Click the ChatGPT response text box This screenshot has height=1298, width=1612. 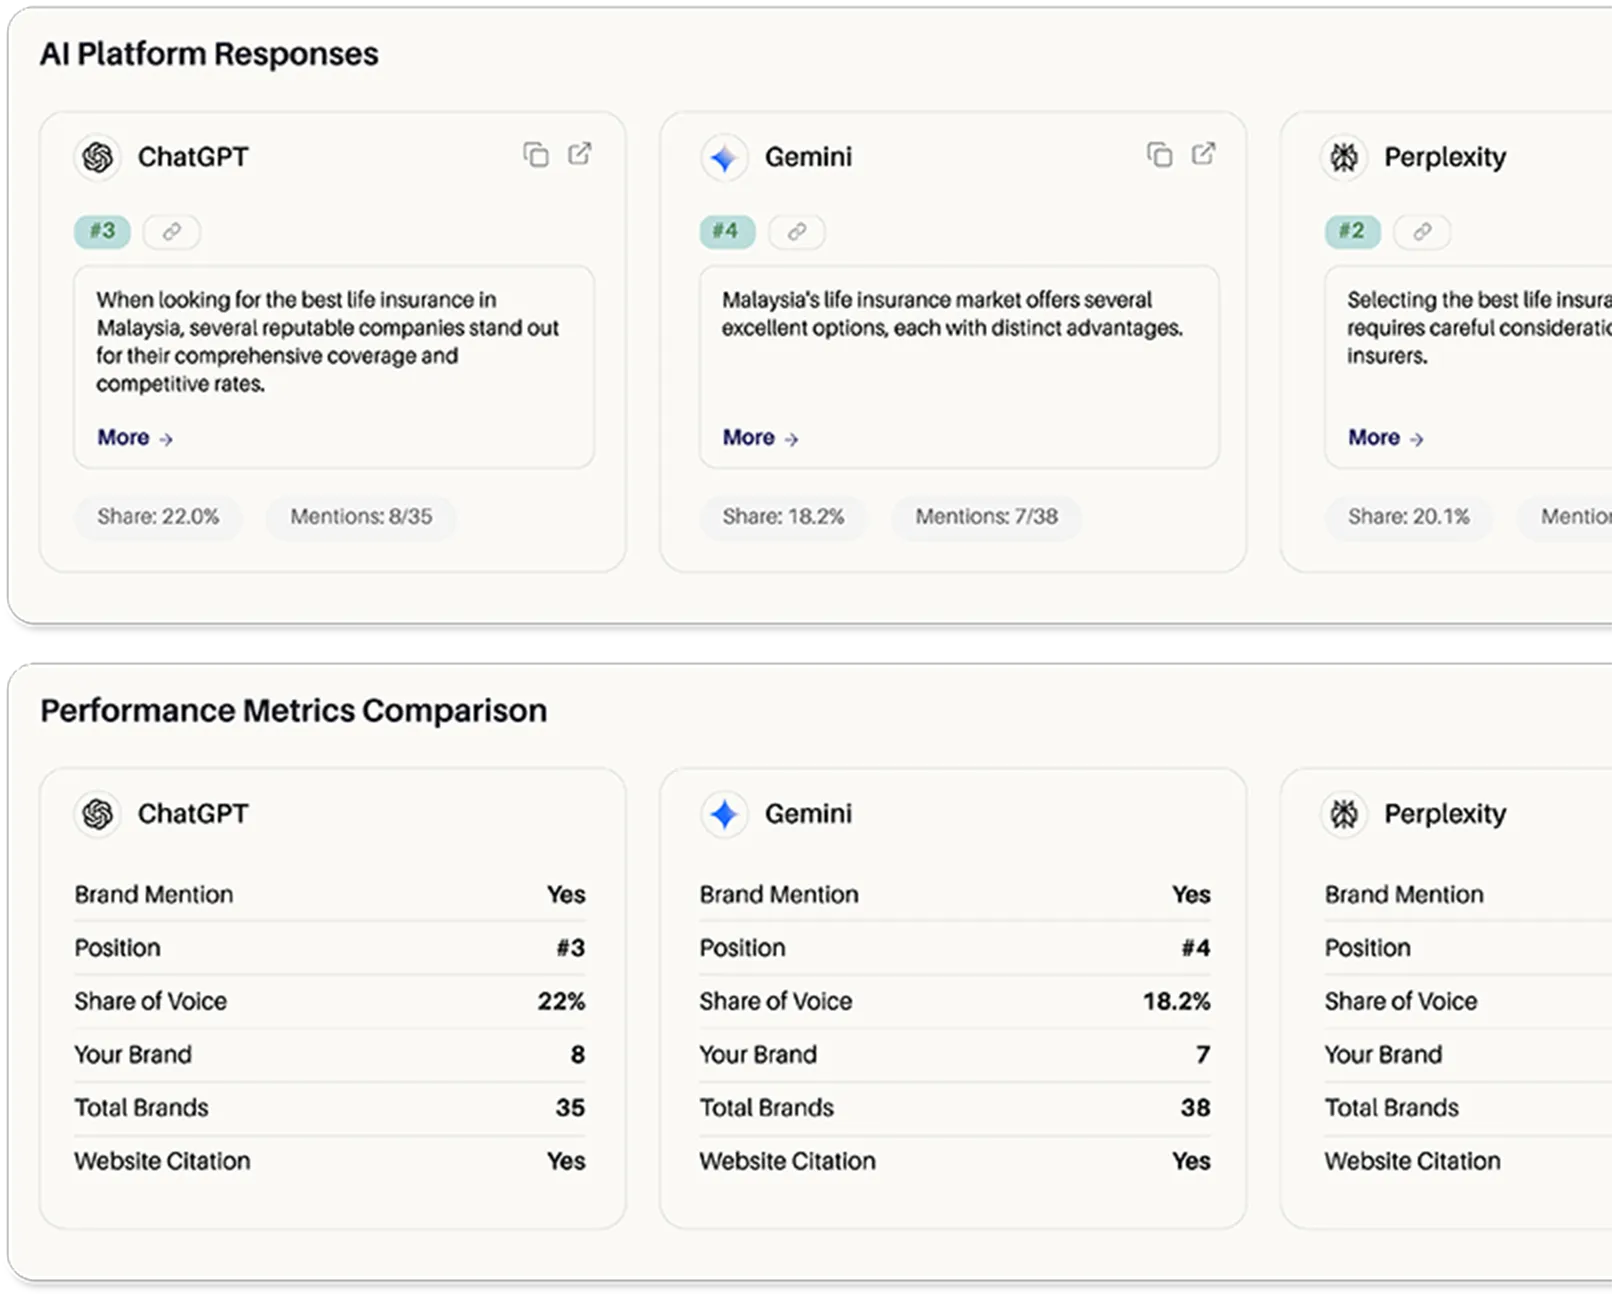point(334,367)
